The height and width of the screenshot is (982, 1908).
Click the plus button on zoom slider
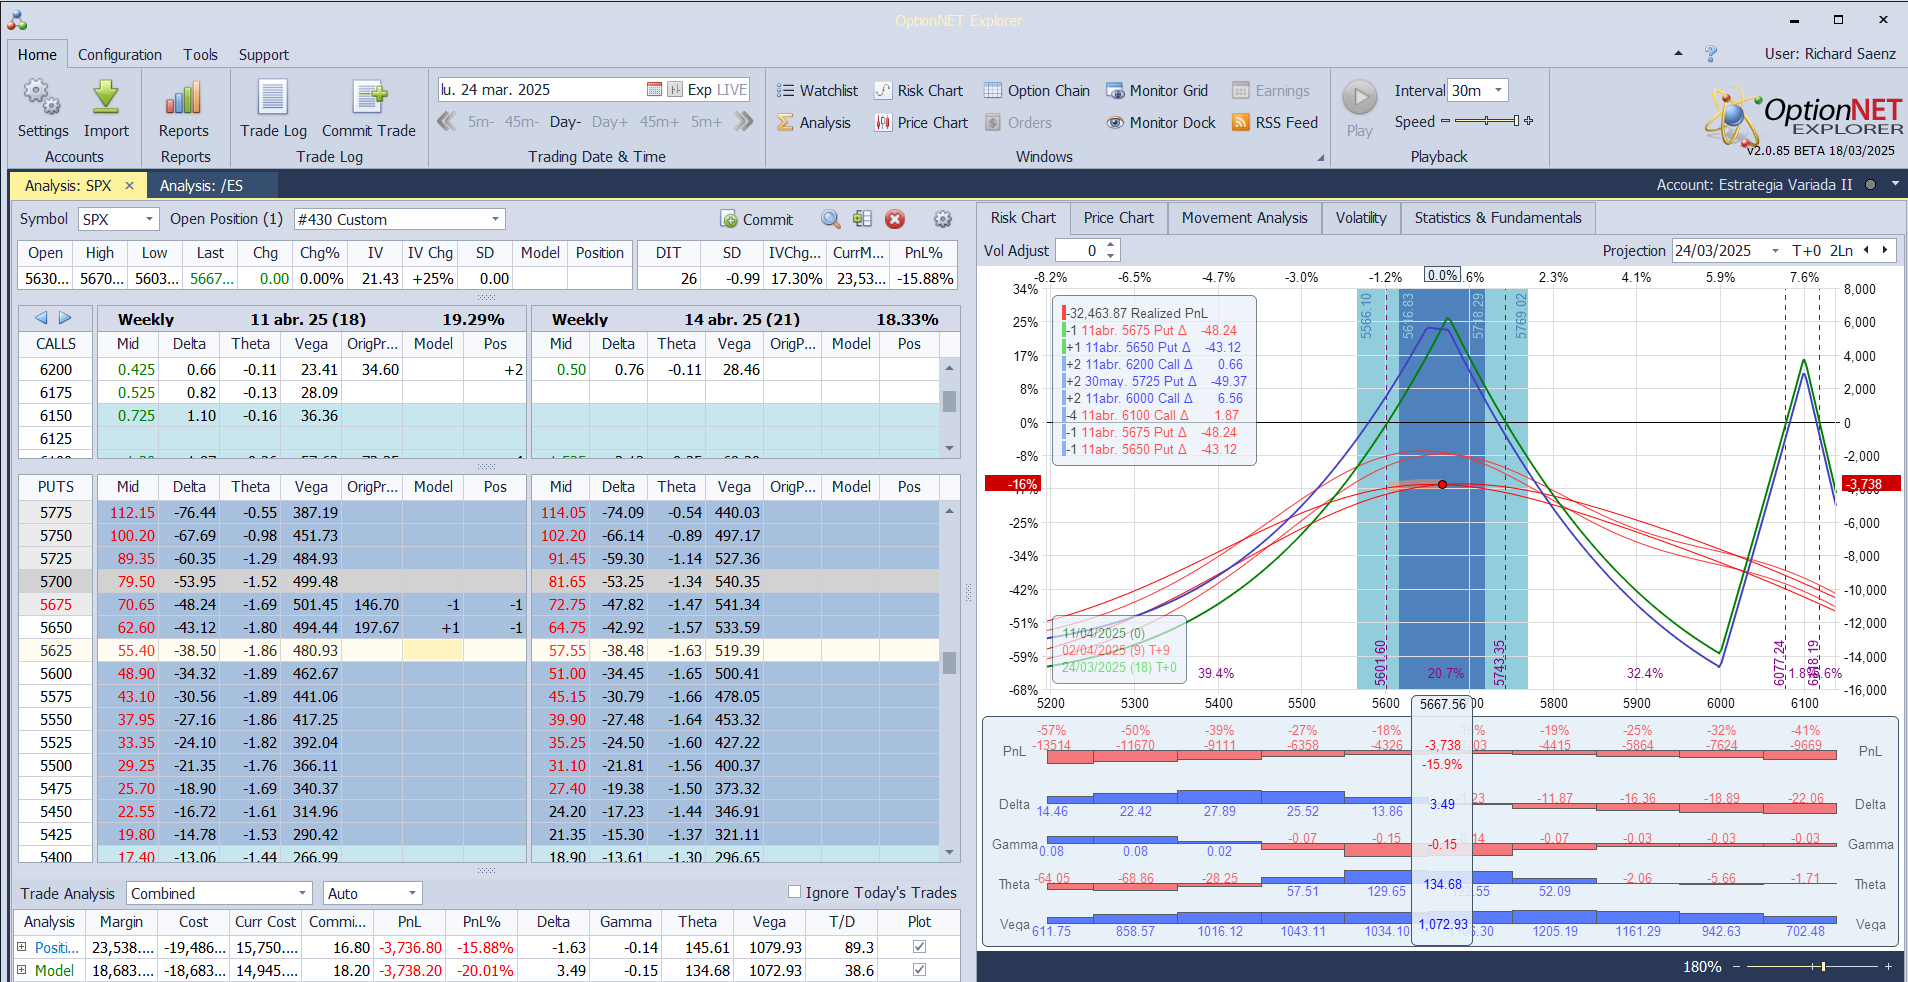pyautogui.click(x=1888, y=966)
